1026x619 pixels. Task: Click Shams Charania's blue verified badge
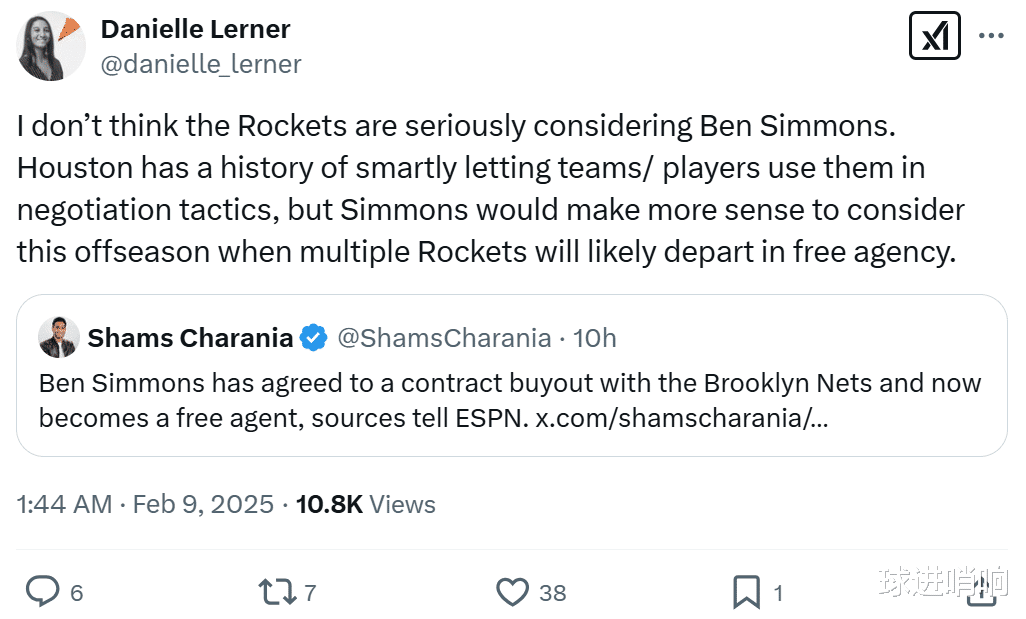[314, 338]
